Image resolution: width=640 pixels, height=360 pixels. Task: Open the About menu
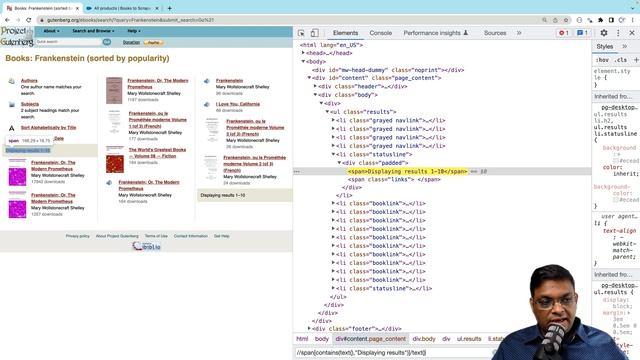coord(51,31)
